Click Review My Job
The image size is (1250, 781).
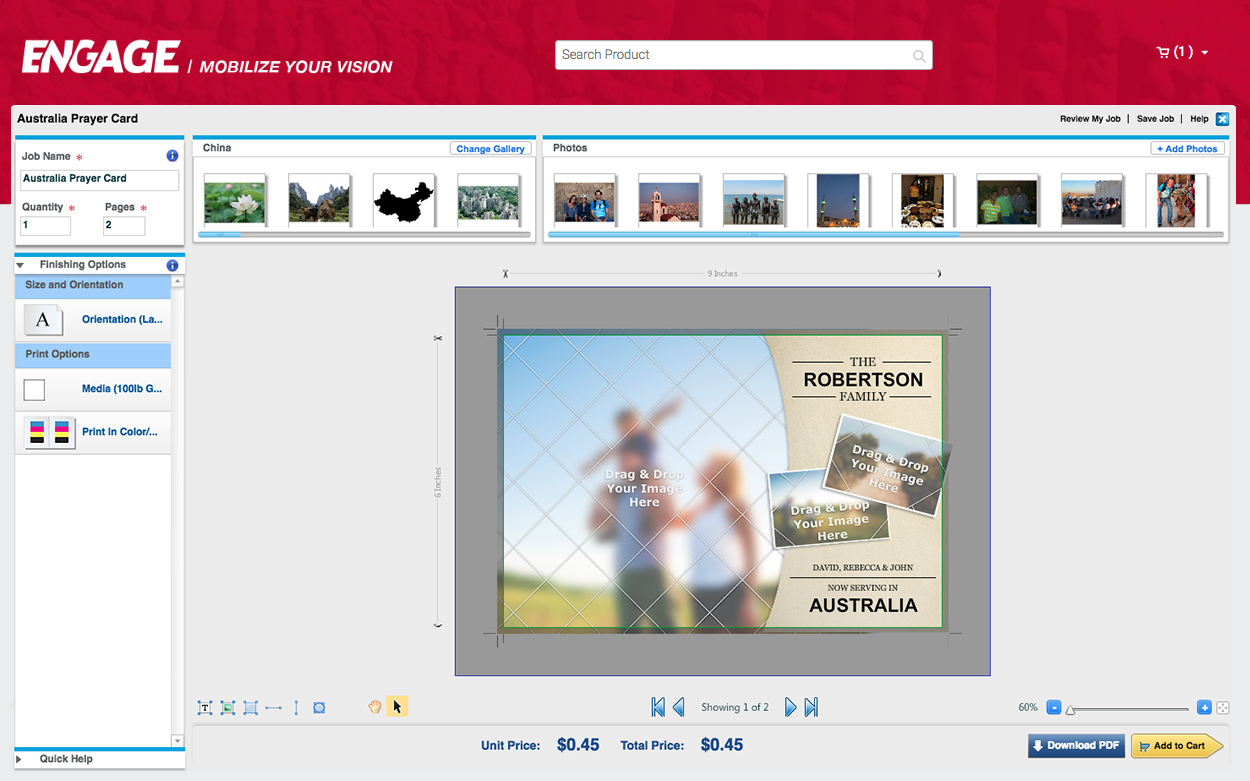tap(1090, 119)
